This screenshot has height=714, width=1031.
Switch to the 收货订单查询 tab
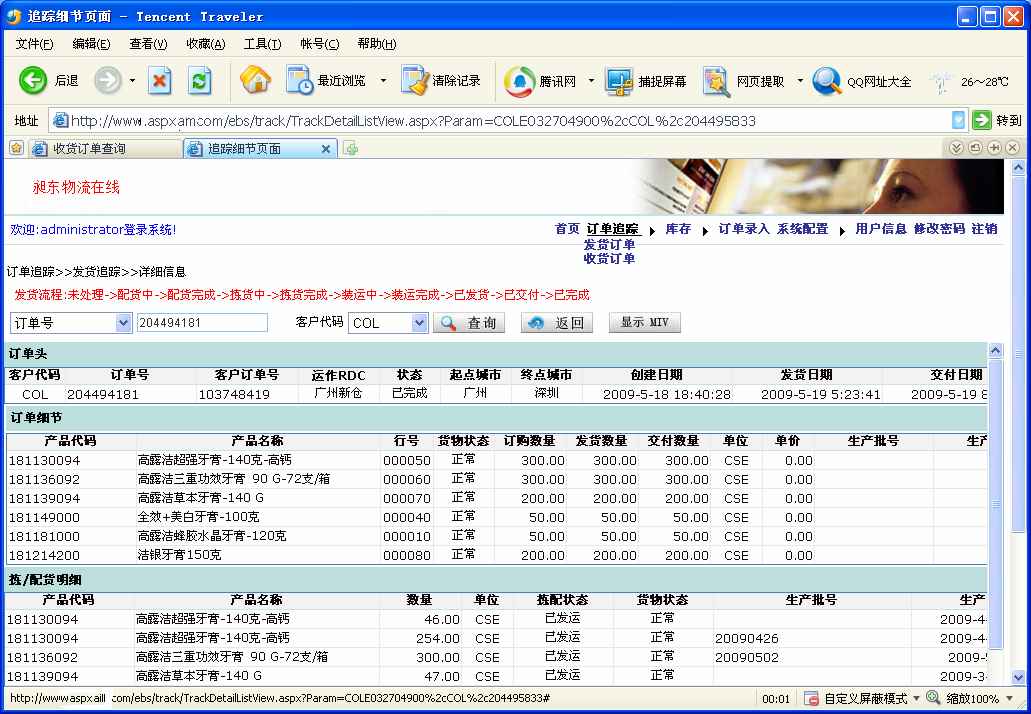(89, 149)
